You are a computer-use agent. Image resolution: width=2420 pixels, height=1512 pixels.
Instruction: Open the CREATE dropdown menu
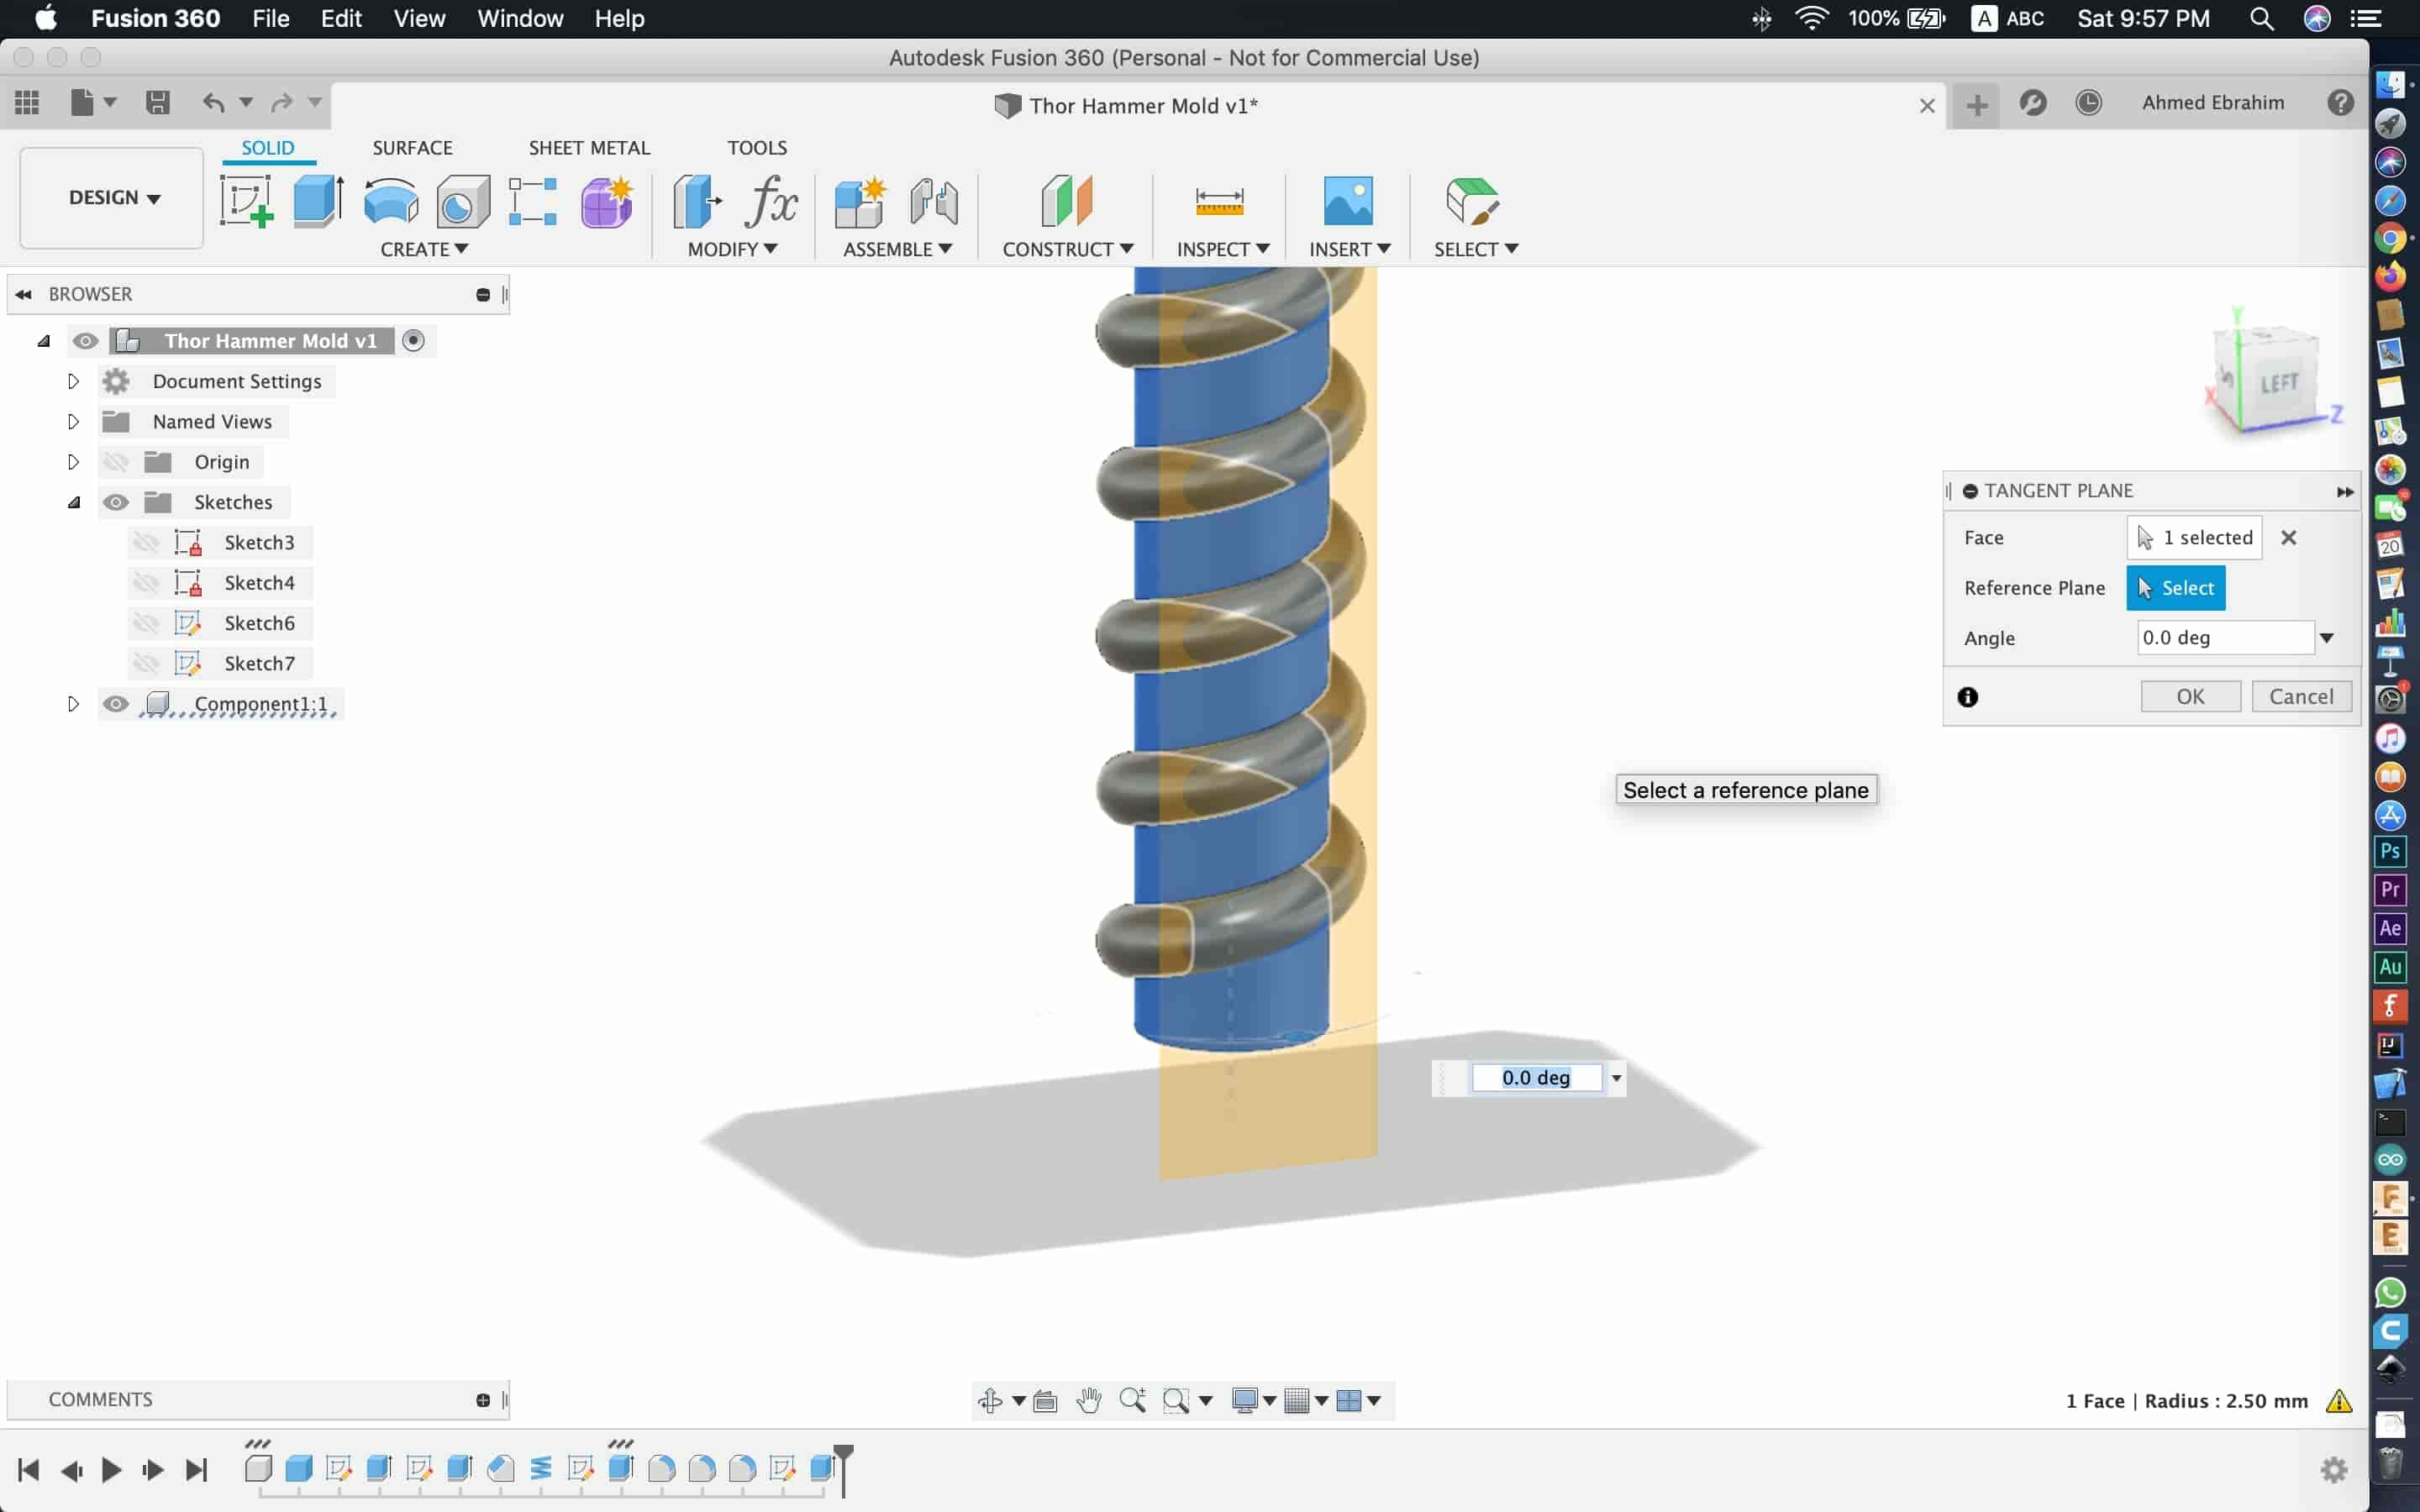pos(424,249)
